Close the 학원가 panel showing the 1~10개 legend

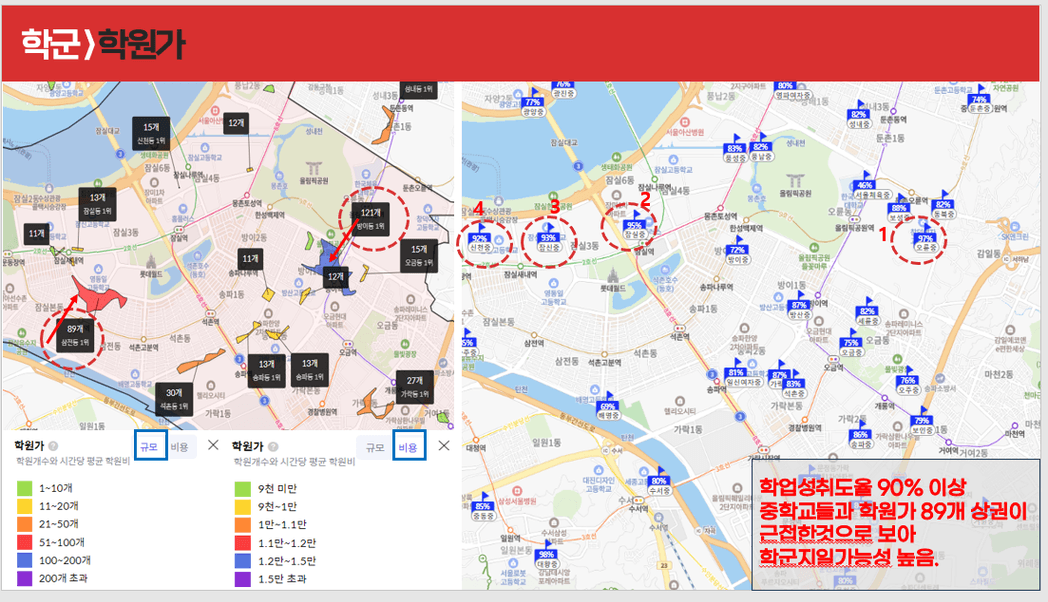(x=213, y=445)
